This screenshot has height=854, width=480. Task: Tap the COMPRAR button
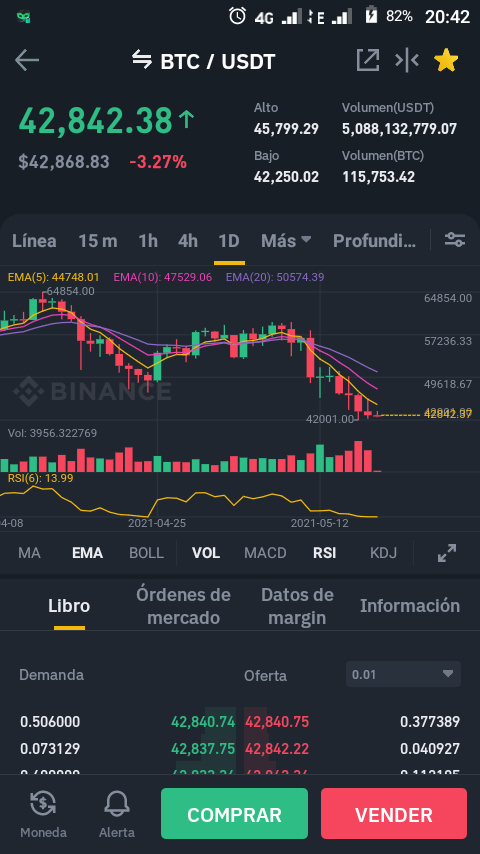click(x=234, y=814)
